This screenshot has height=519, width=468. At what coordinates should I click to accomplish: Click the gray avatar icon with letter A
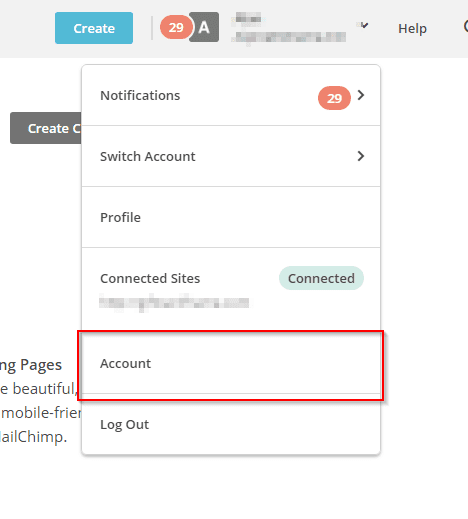coord(204,27)
